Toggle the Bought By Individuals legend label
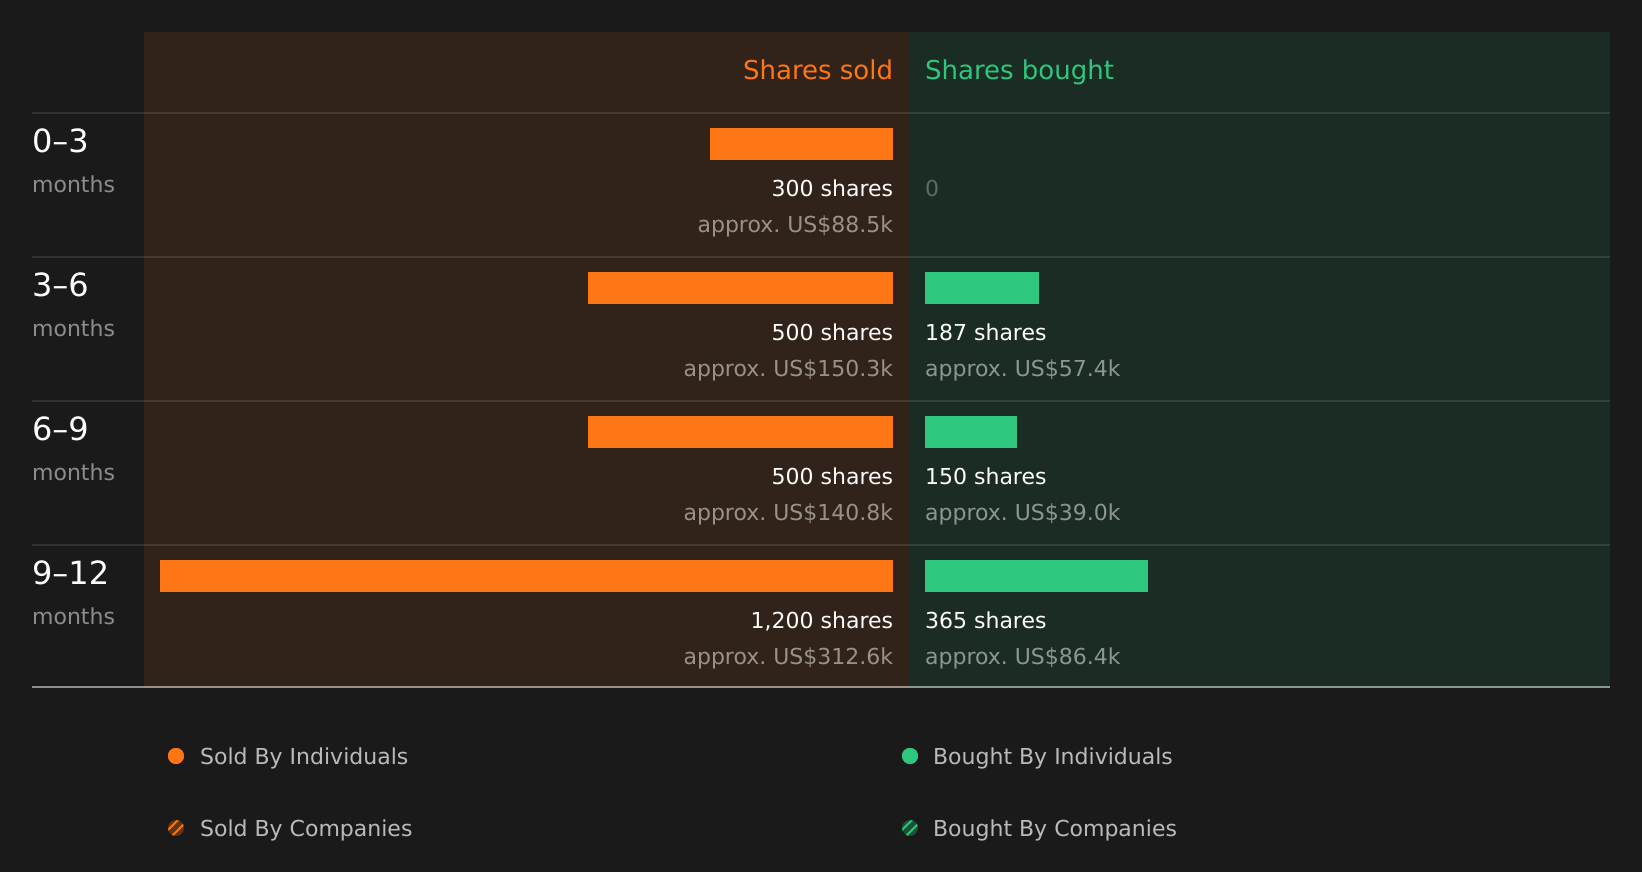Viewport: 1642px width, 872px height. point(1052,757)
